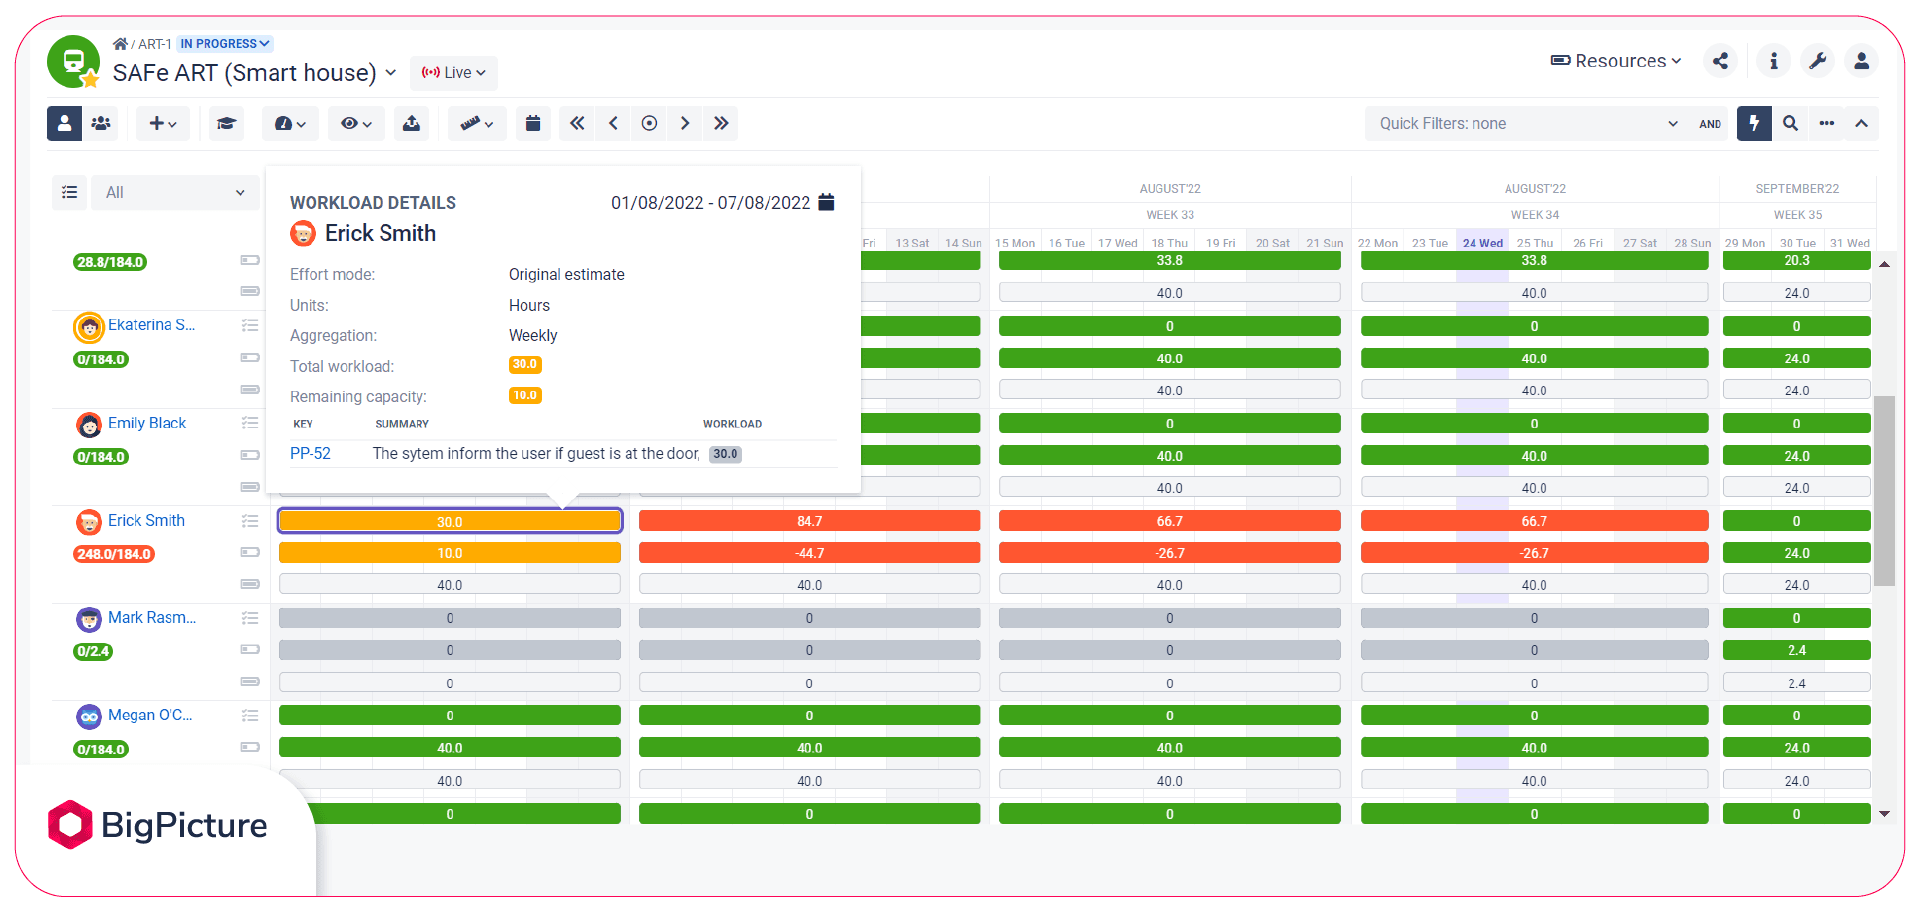Open the IN PROGRESS status dropdown
1920x920 pixels.
click(225, 44)
